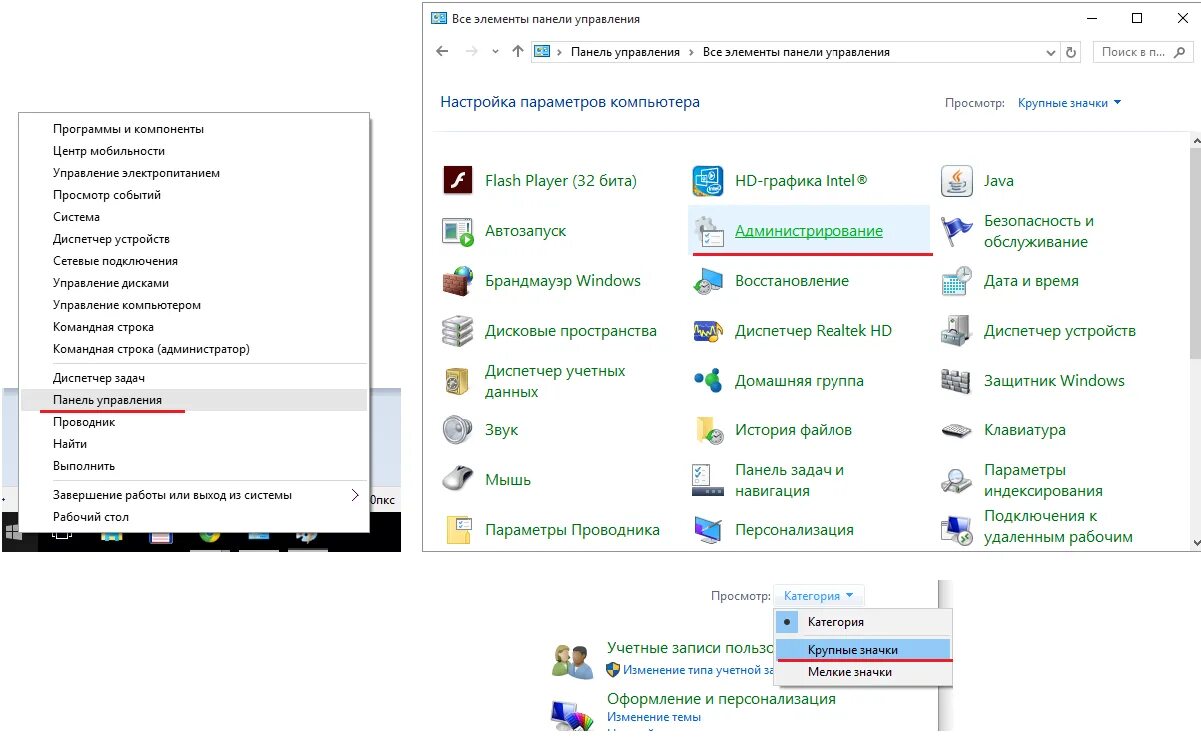This screenshot has height=740, width=1201.
Task: Select Управление электропитанием menu entry
Action: click(195, 173)
